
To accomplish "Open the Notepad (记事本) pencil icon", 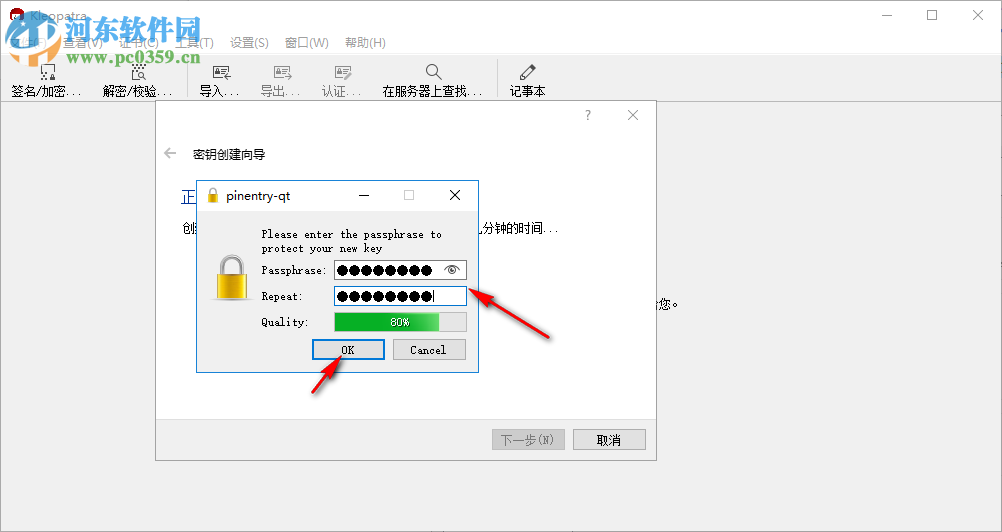I will pyautogui.click(x=527, y=72).
